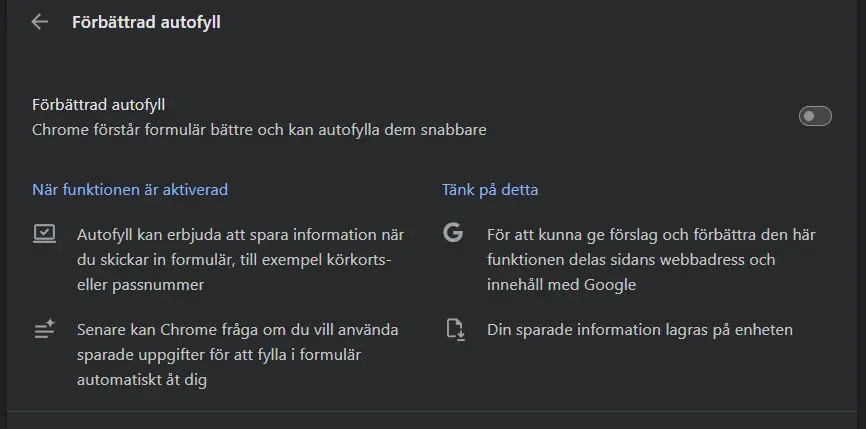
Task: Click "innehåll med Google" text line
Action: click(561, 285)
